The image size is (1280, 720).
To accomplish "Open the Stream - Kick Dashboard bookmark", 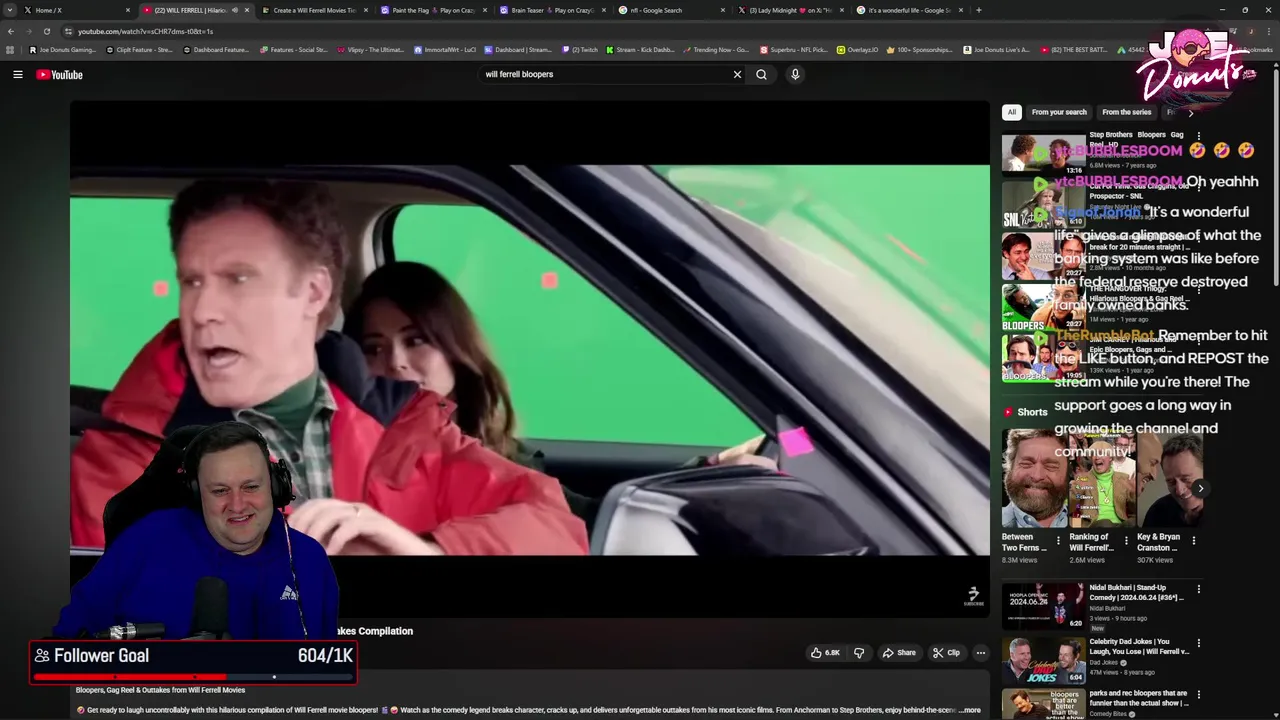I will pyautogui.click(x=639, y=49).
